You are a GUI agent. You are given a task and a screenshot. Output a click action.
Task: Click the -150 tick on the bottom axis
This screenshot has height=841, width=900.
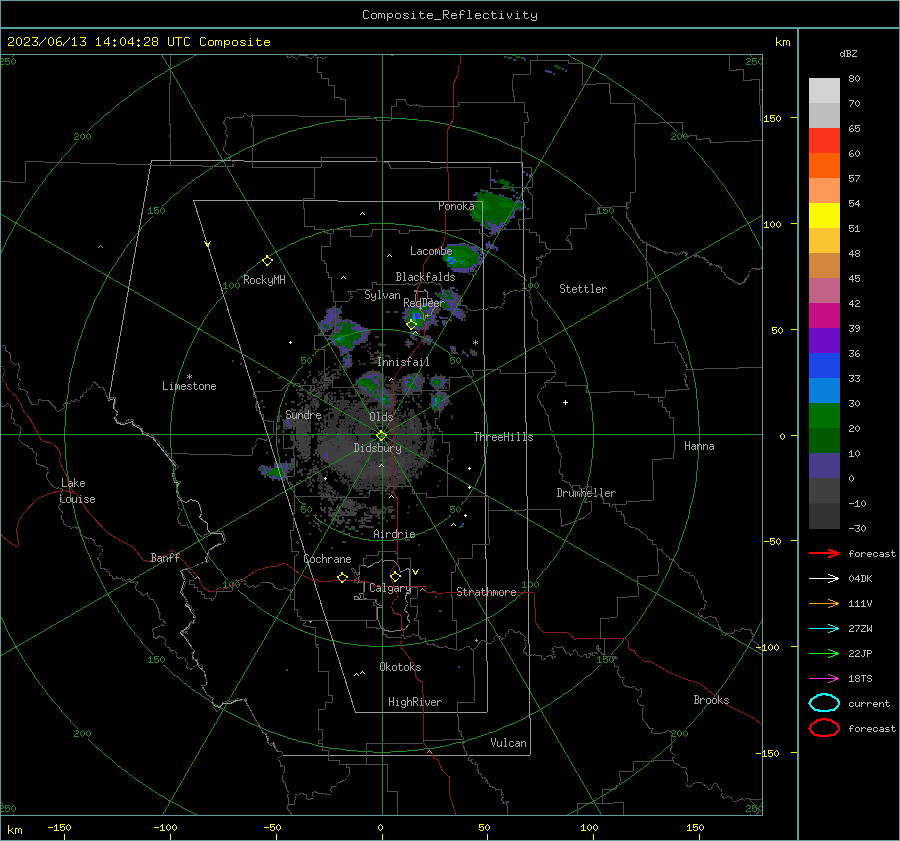(x=60, y=827)
